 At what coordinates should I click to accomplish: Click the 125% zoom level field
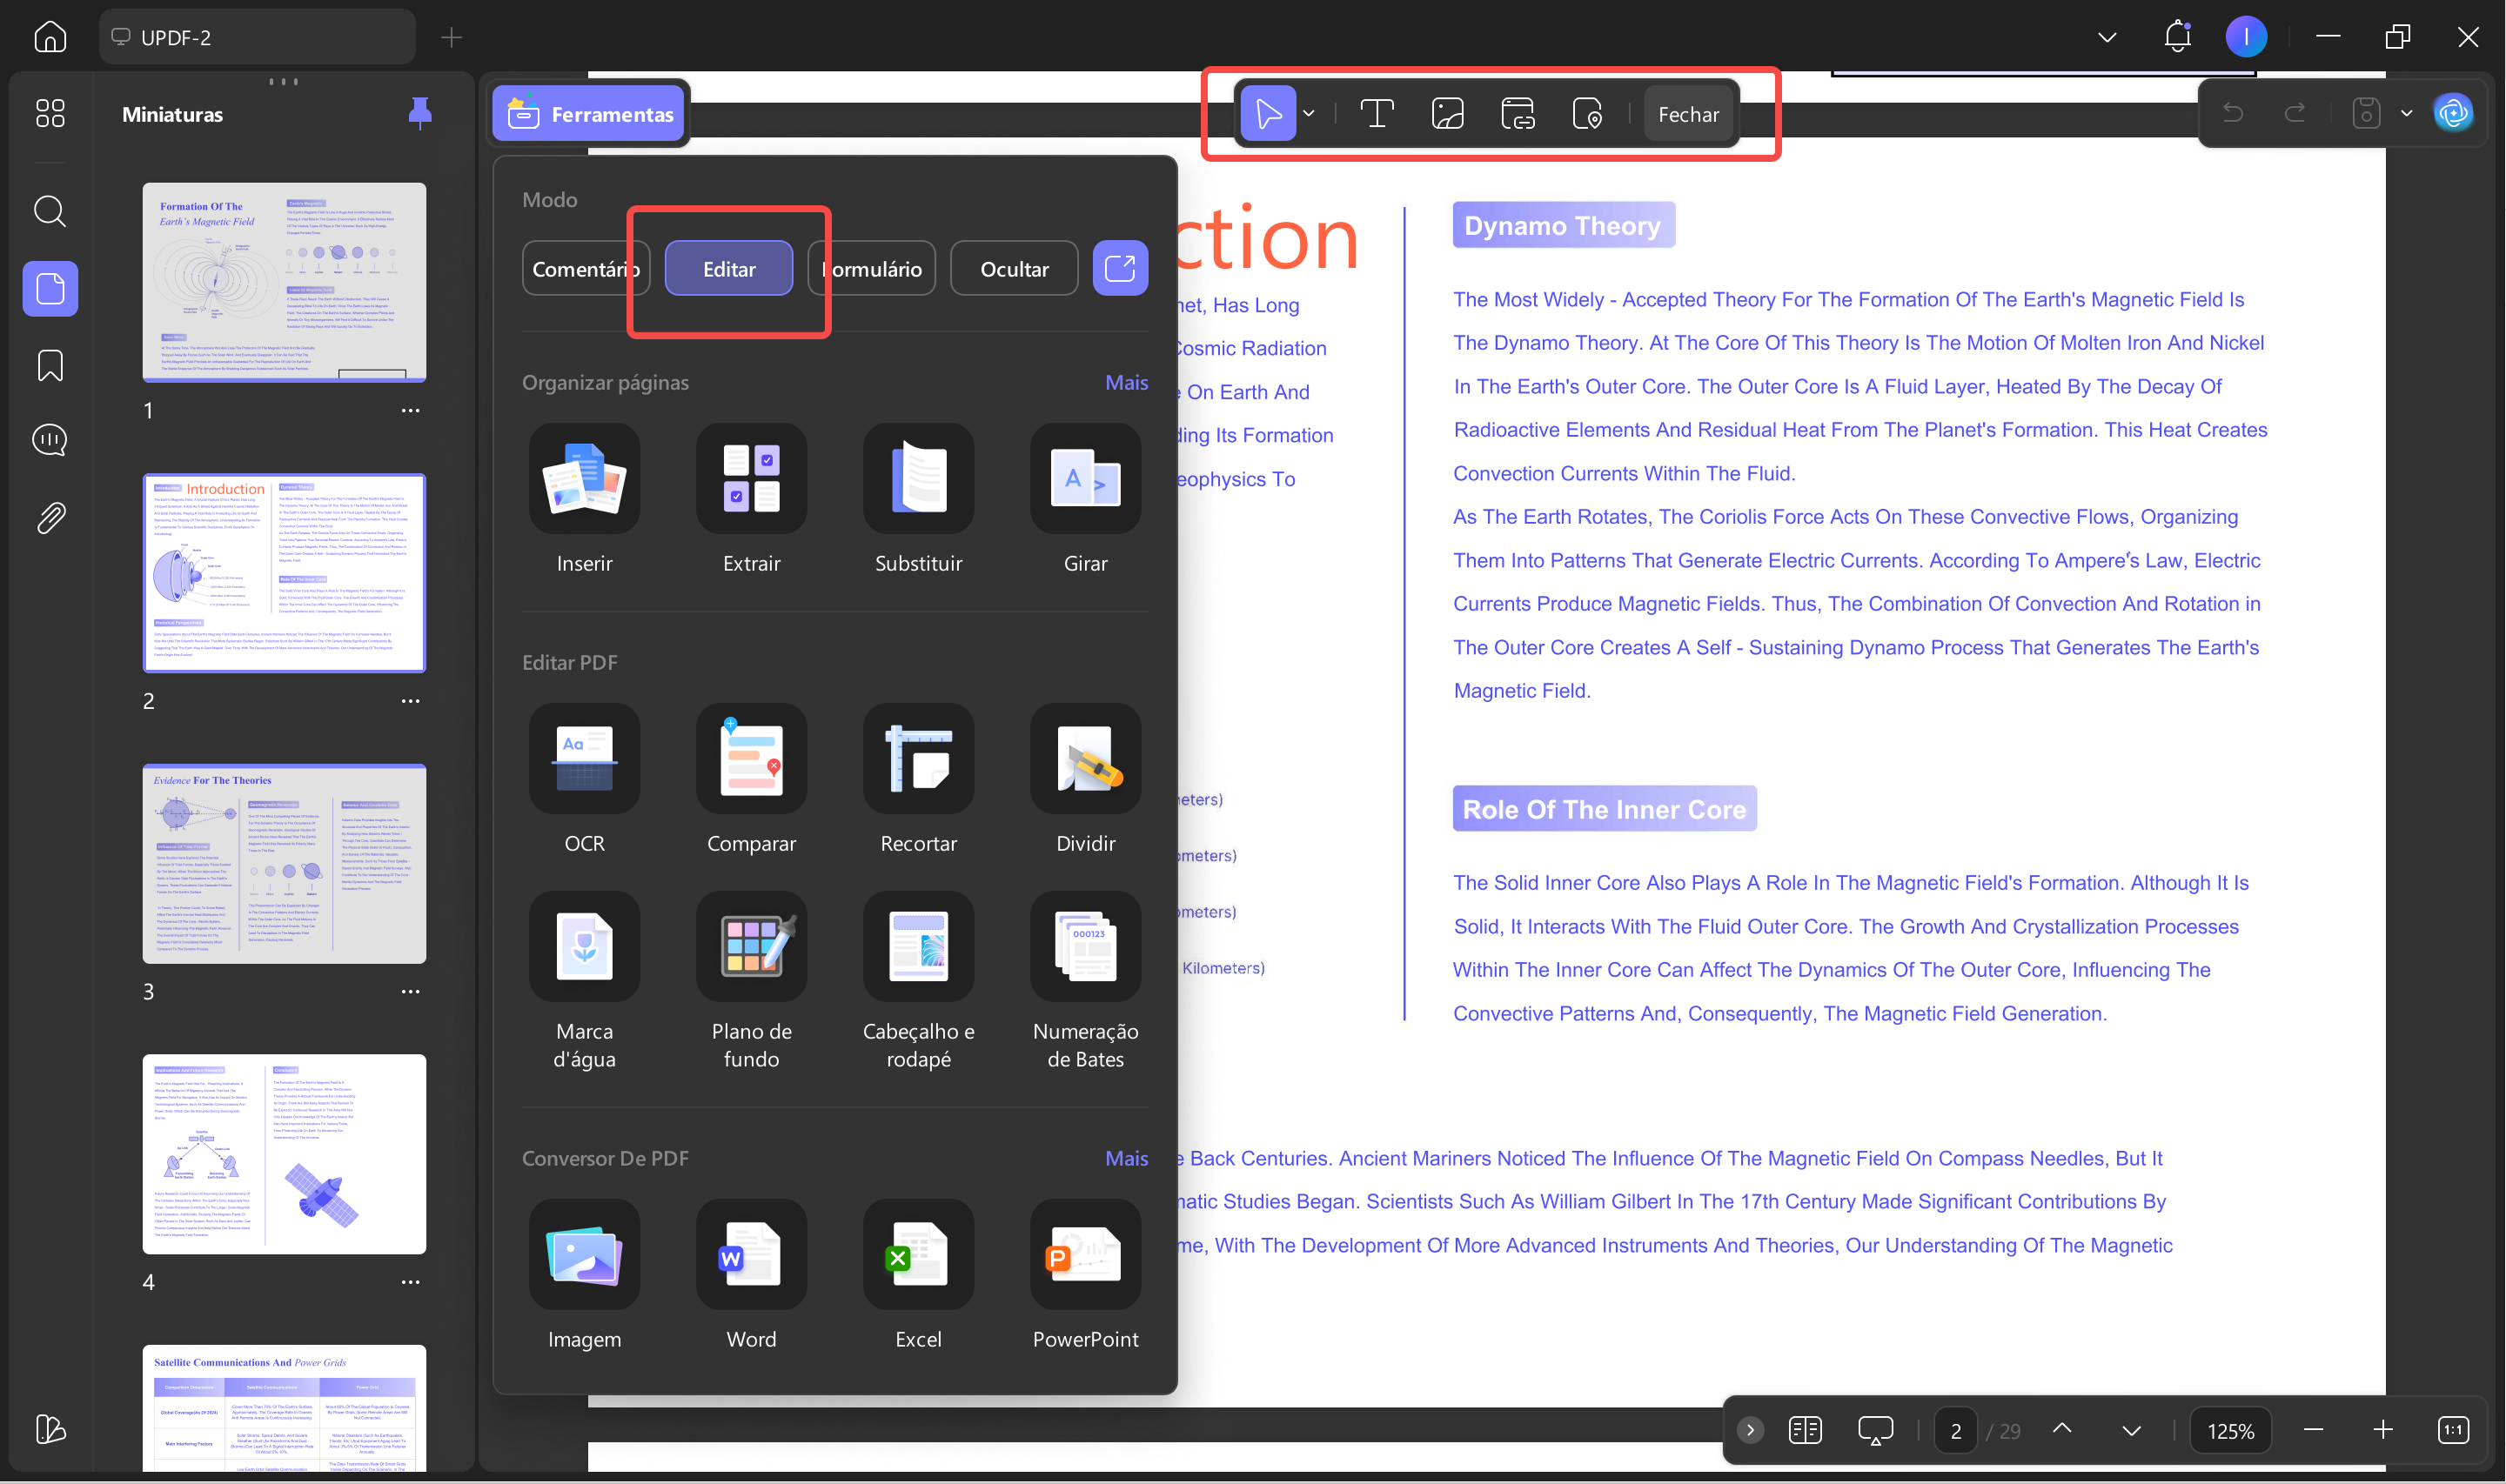point(2230,1431)
